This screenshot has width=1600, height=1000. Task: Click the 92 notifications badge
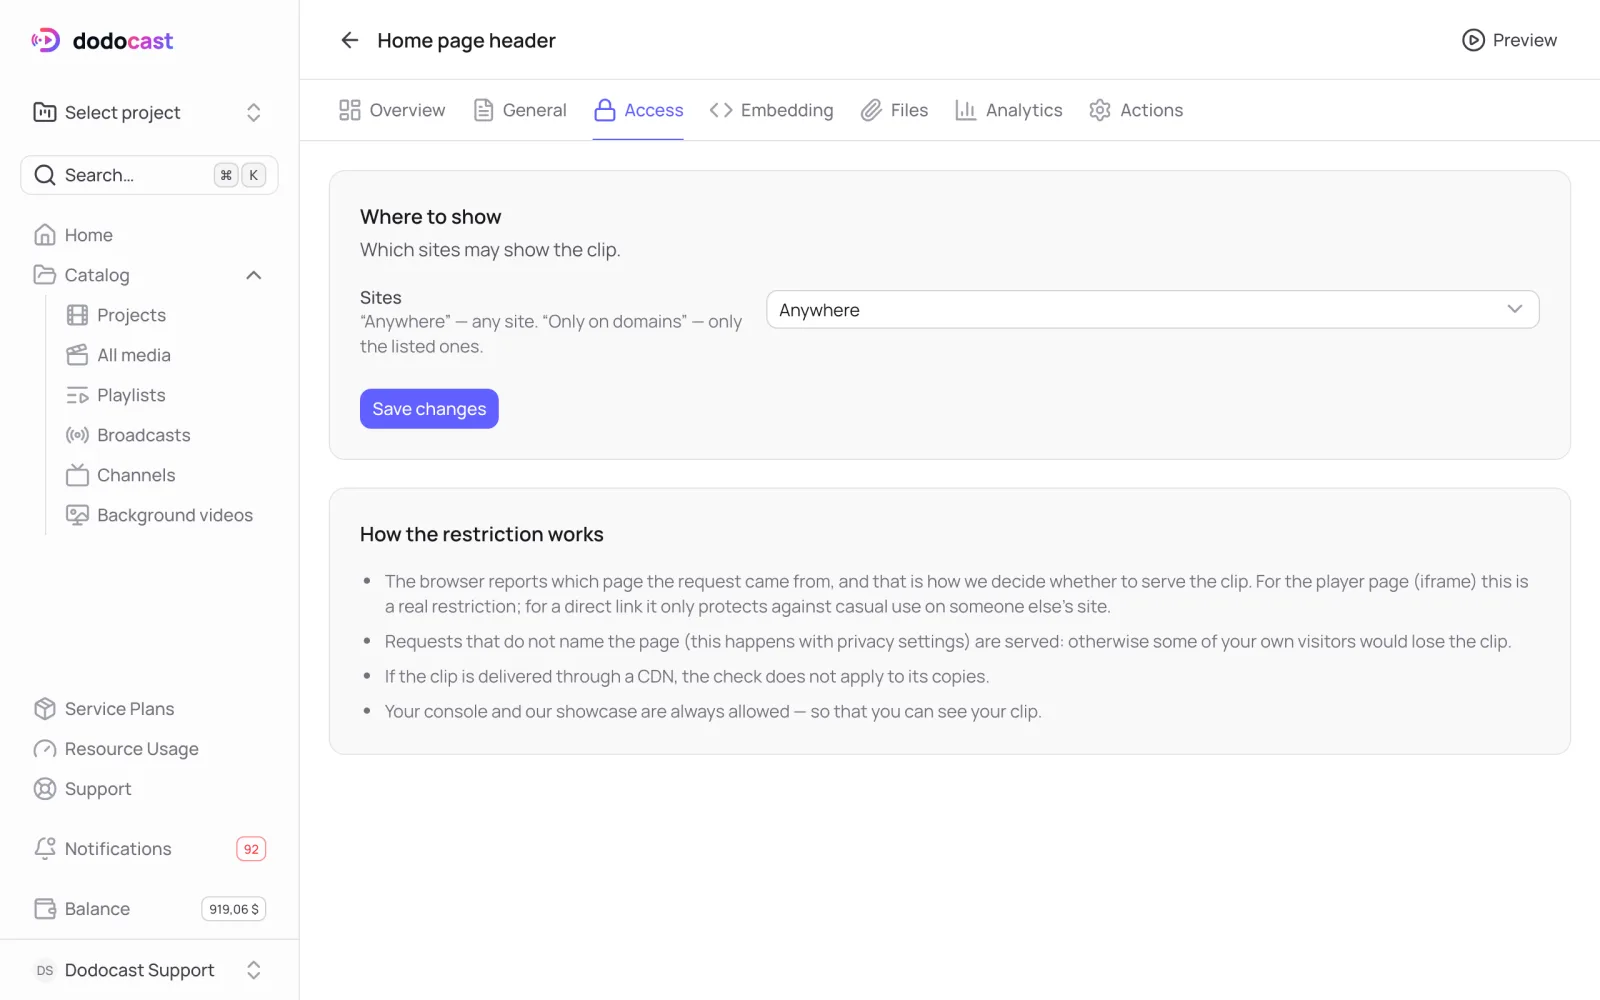[x=251, y=849]
